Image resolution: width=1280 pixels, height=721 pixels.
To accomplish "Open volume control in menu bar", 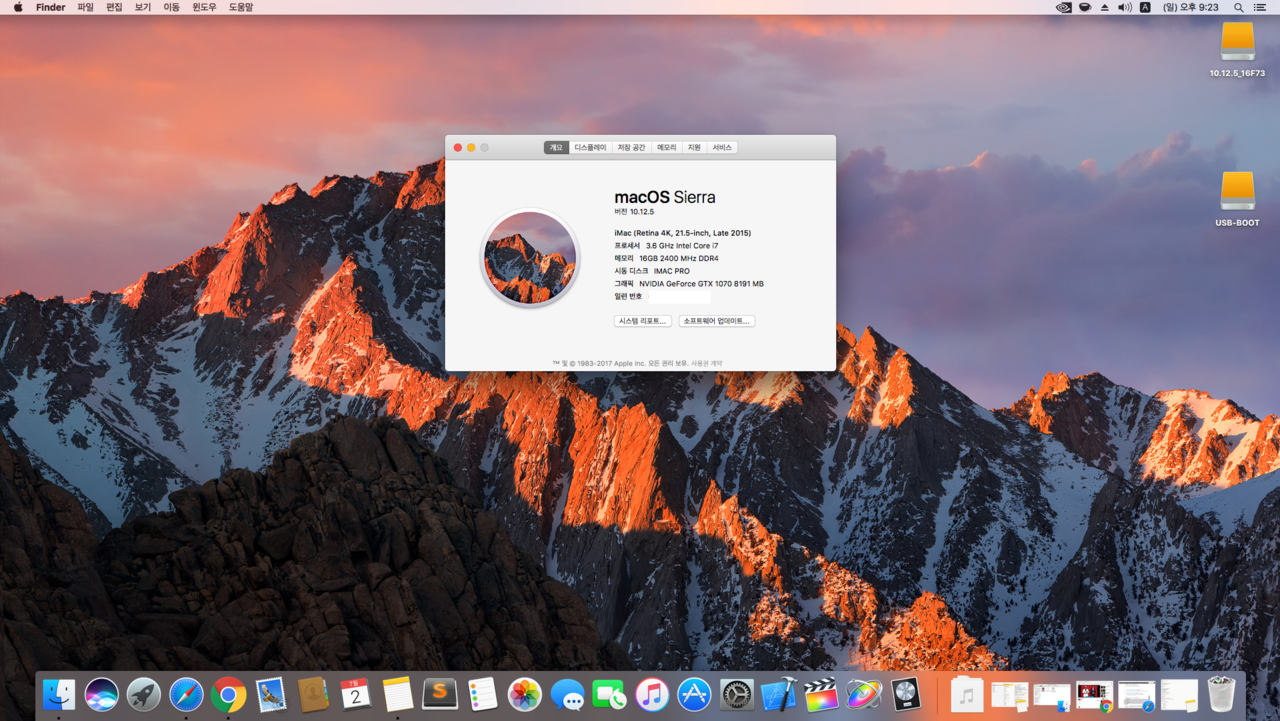I will pyautogui.click(x=1125, y=7).
